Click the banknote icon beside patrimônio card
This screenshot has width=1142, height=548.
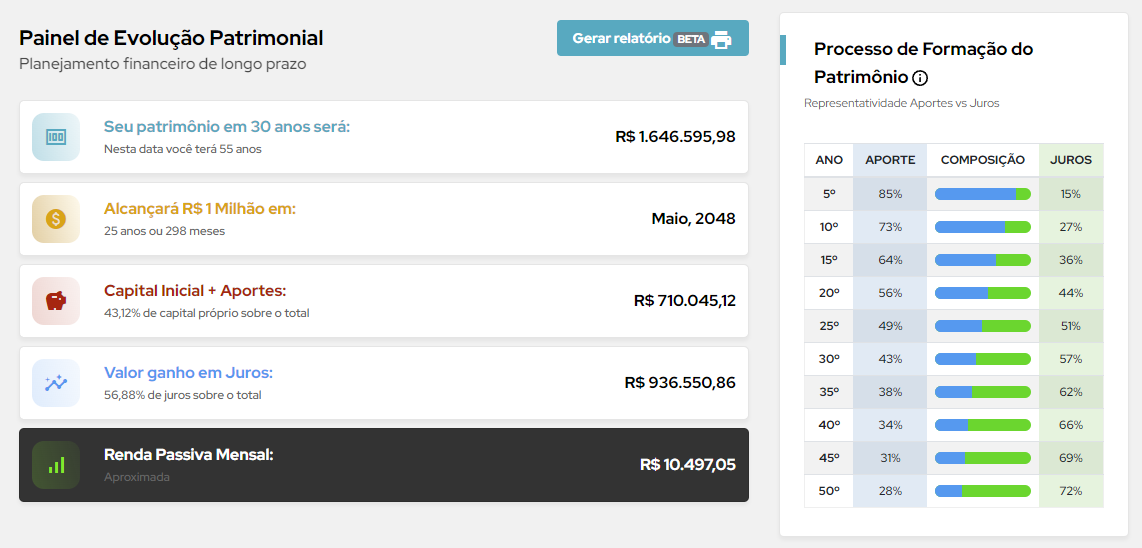(56, 137)
